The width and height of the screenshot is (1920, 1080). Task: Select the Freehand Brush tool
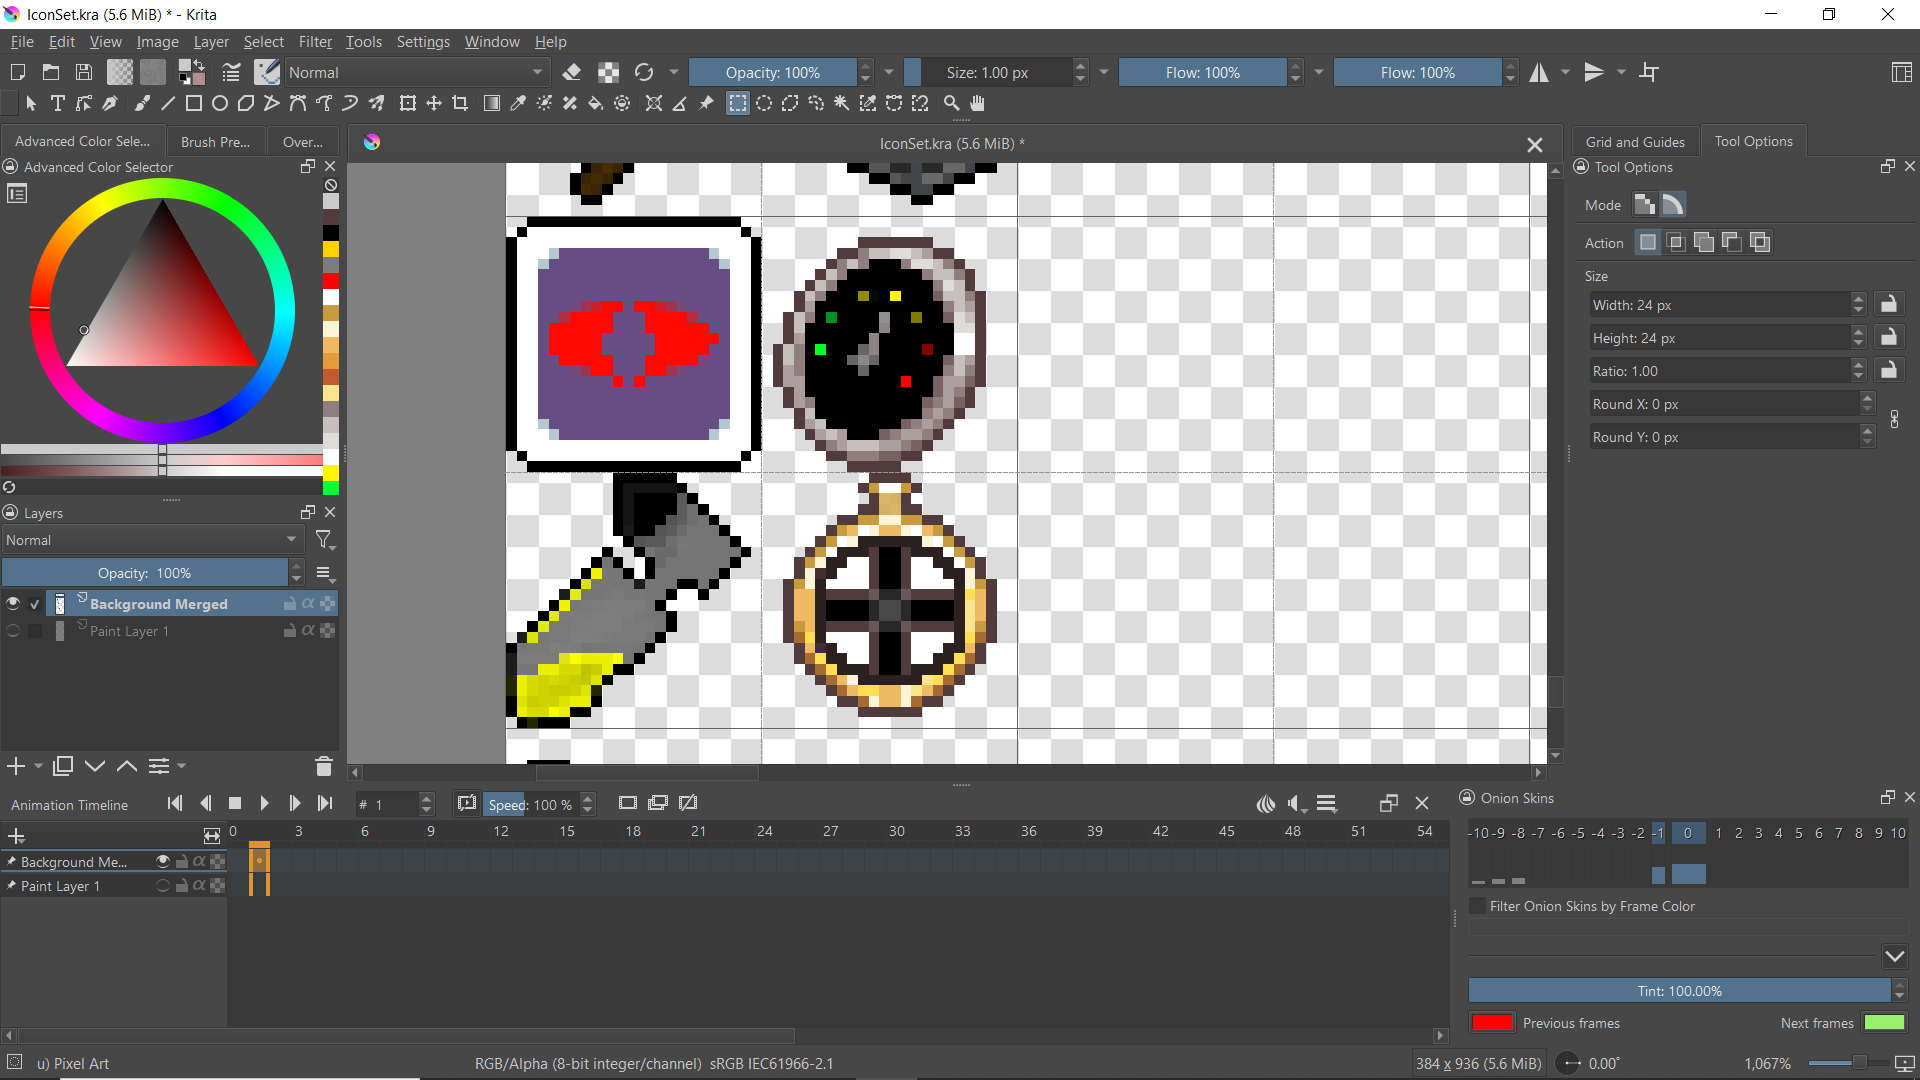click(142, 103)
